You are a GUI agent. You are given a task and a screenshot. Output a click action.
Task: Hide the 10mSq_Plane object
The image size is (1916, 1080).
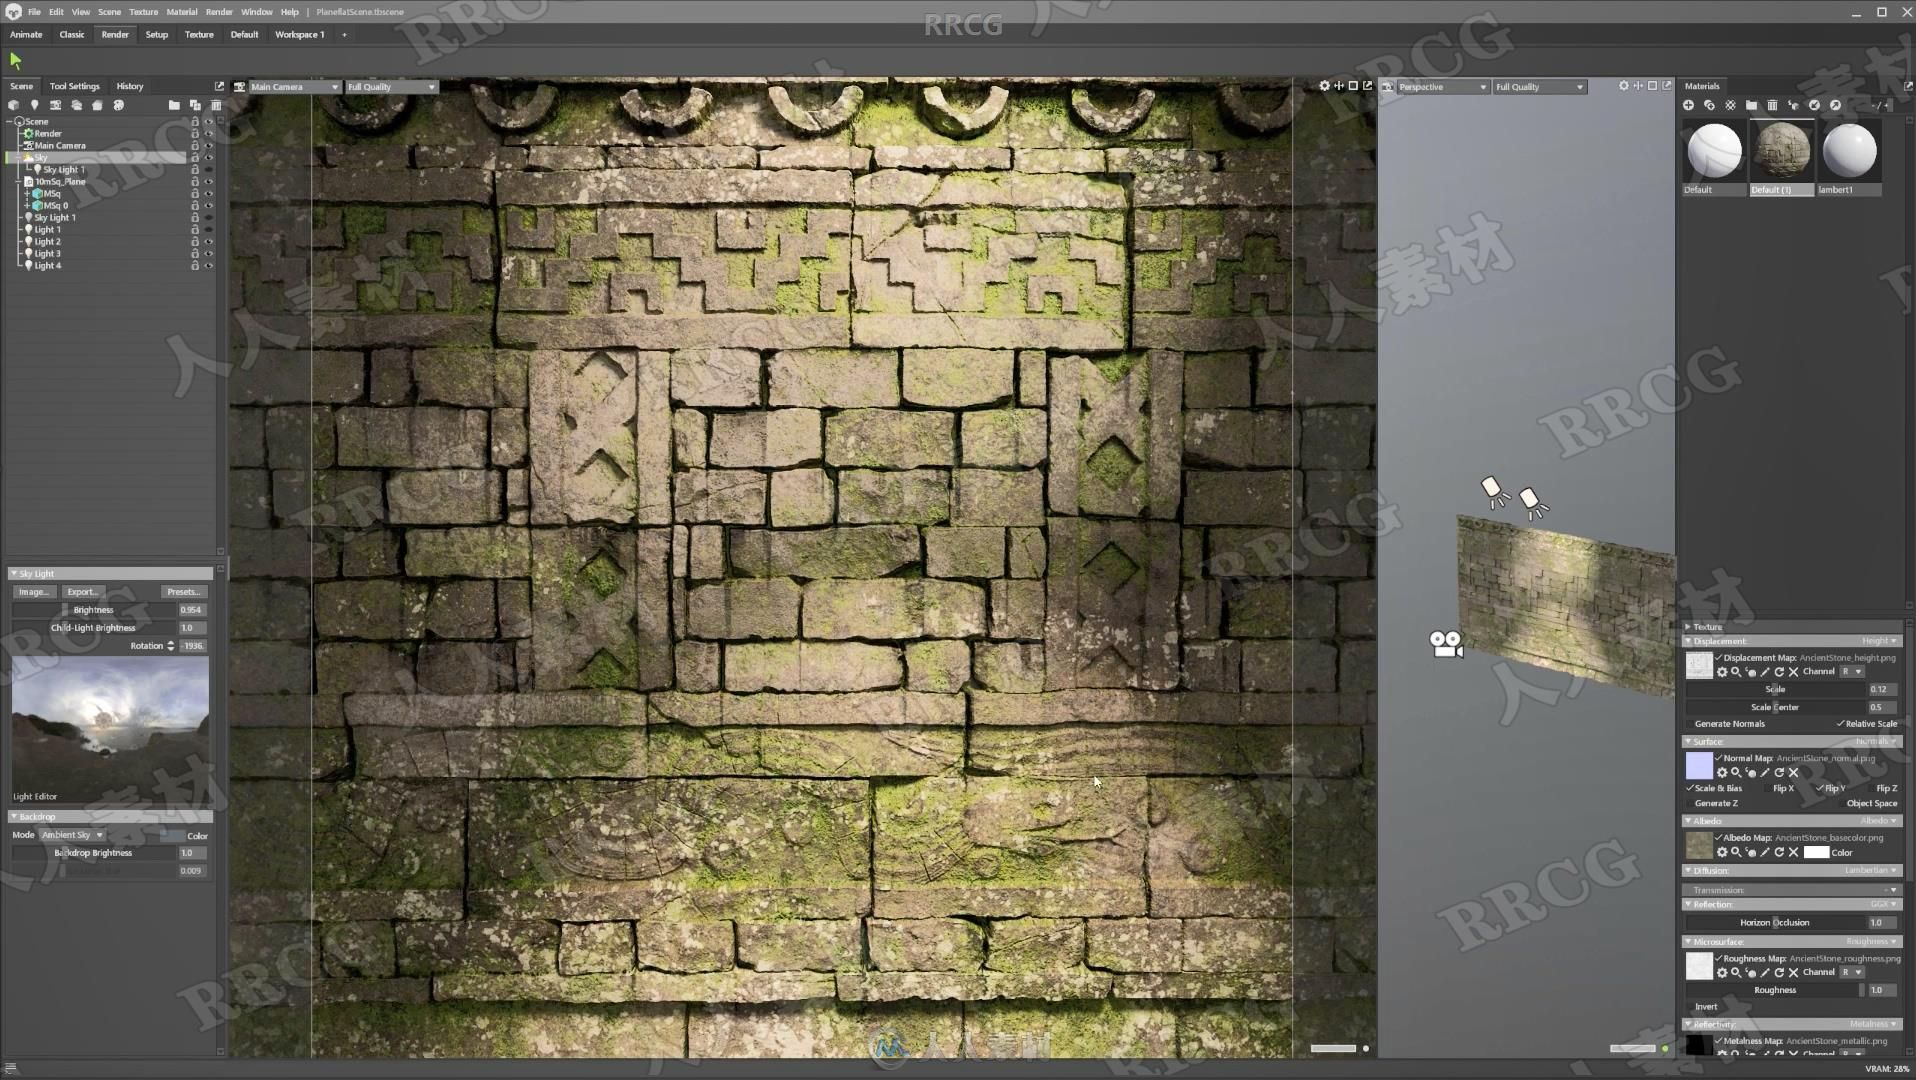pos(209,182)
